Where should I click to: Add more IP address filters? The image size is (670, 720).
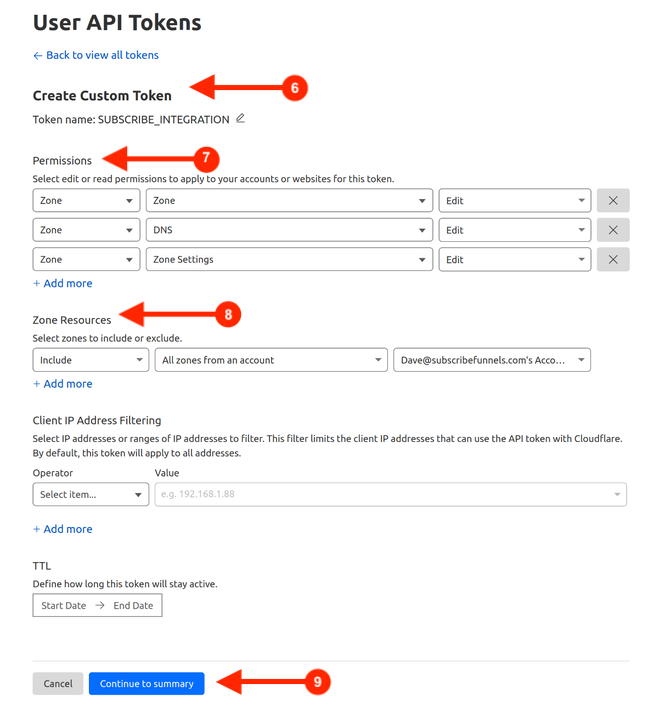[x=63, y=529]
